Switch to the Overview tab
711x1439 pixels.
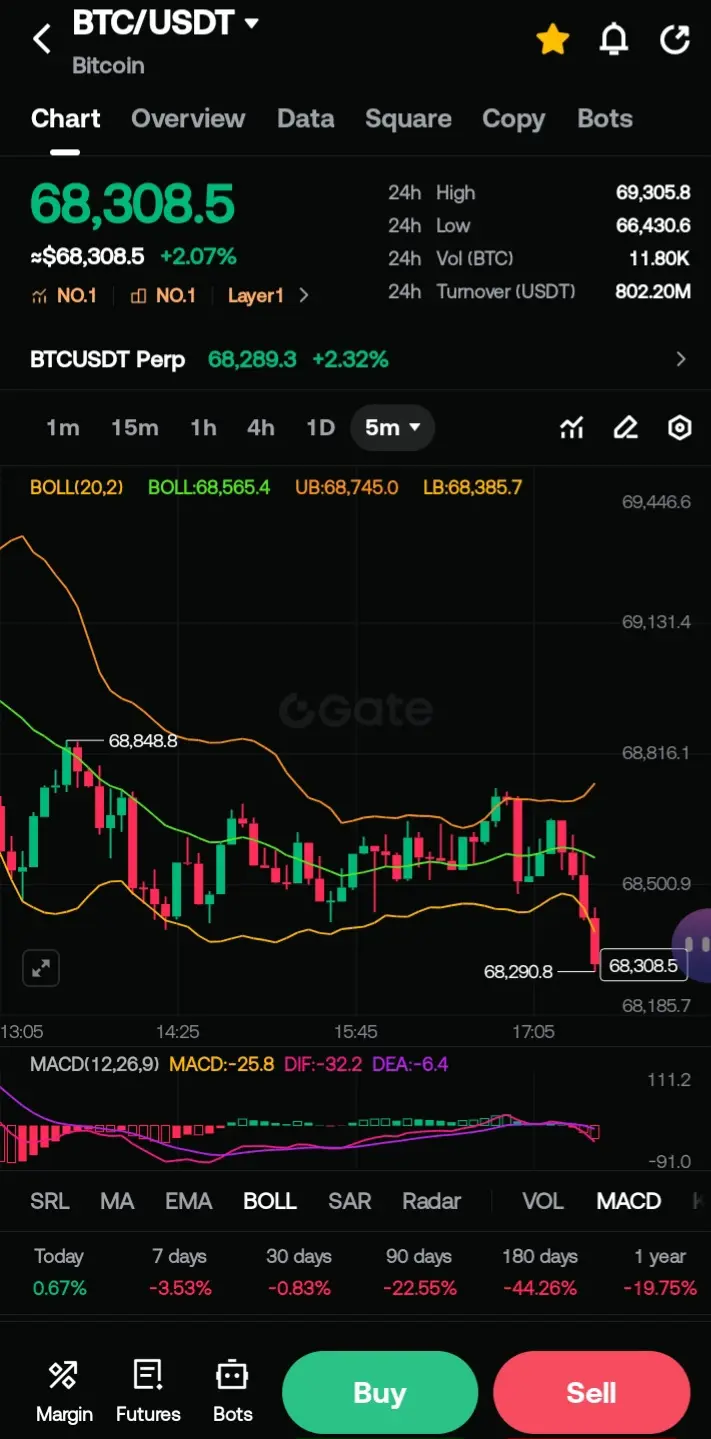[188, 118]
